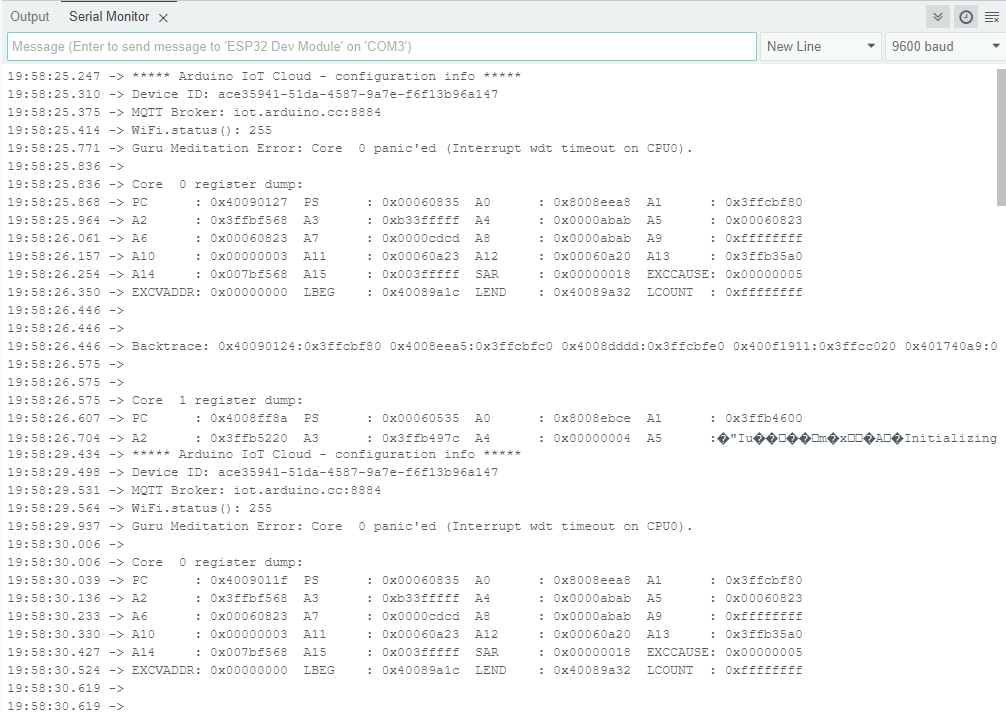Toggle timestamps with the clock icon
This screenshot has height=712, width=1006.
[965, 16]
